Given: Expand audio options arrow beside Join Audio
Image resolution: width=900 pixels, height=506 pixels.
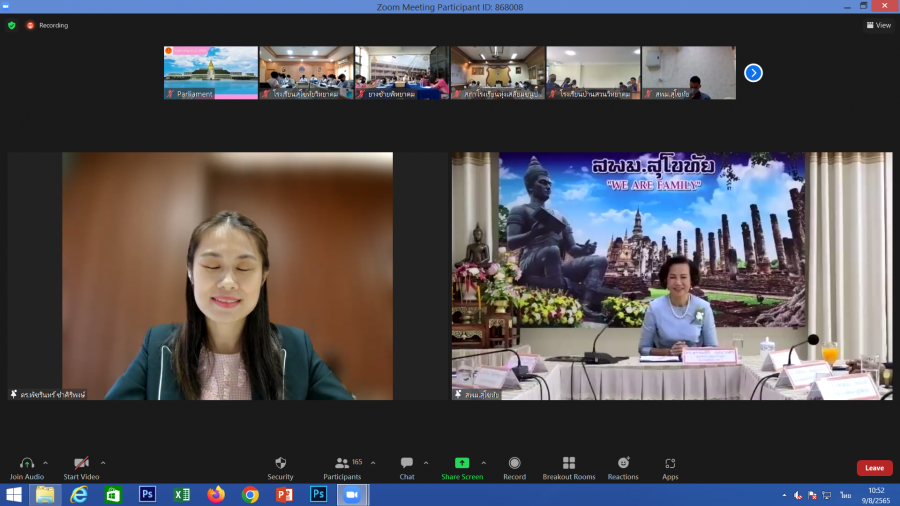Looking at the screenshot, I should click(x=48, y=463).
